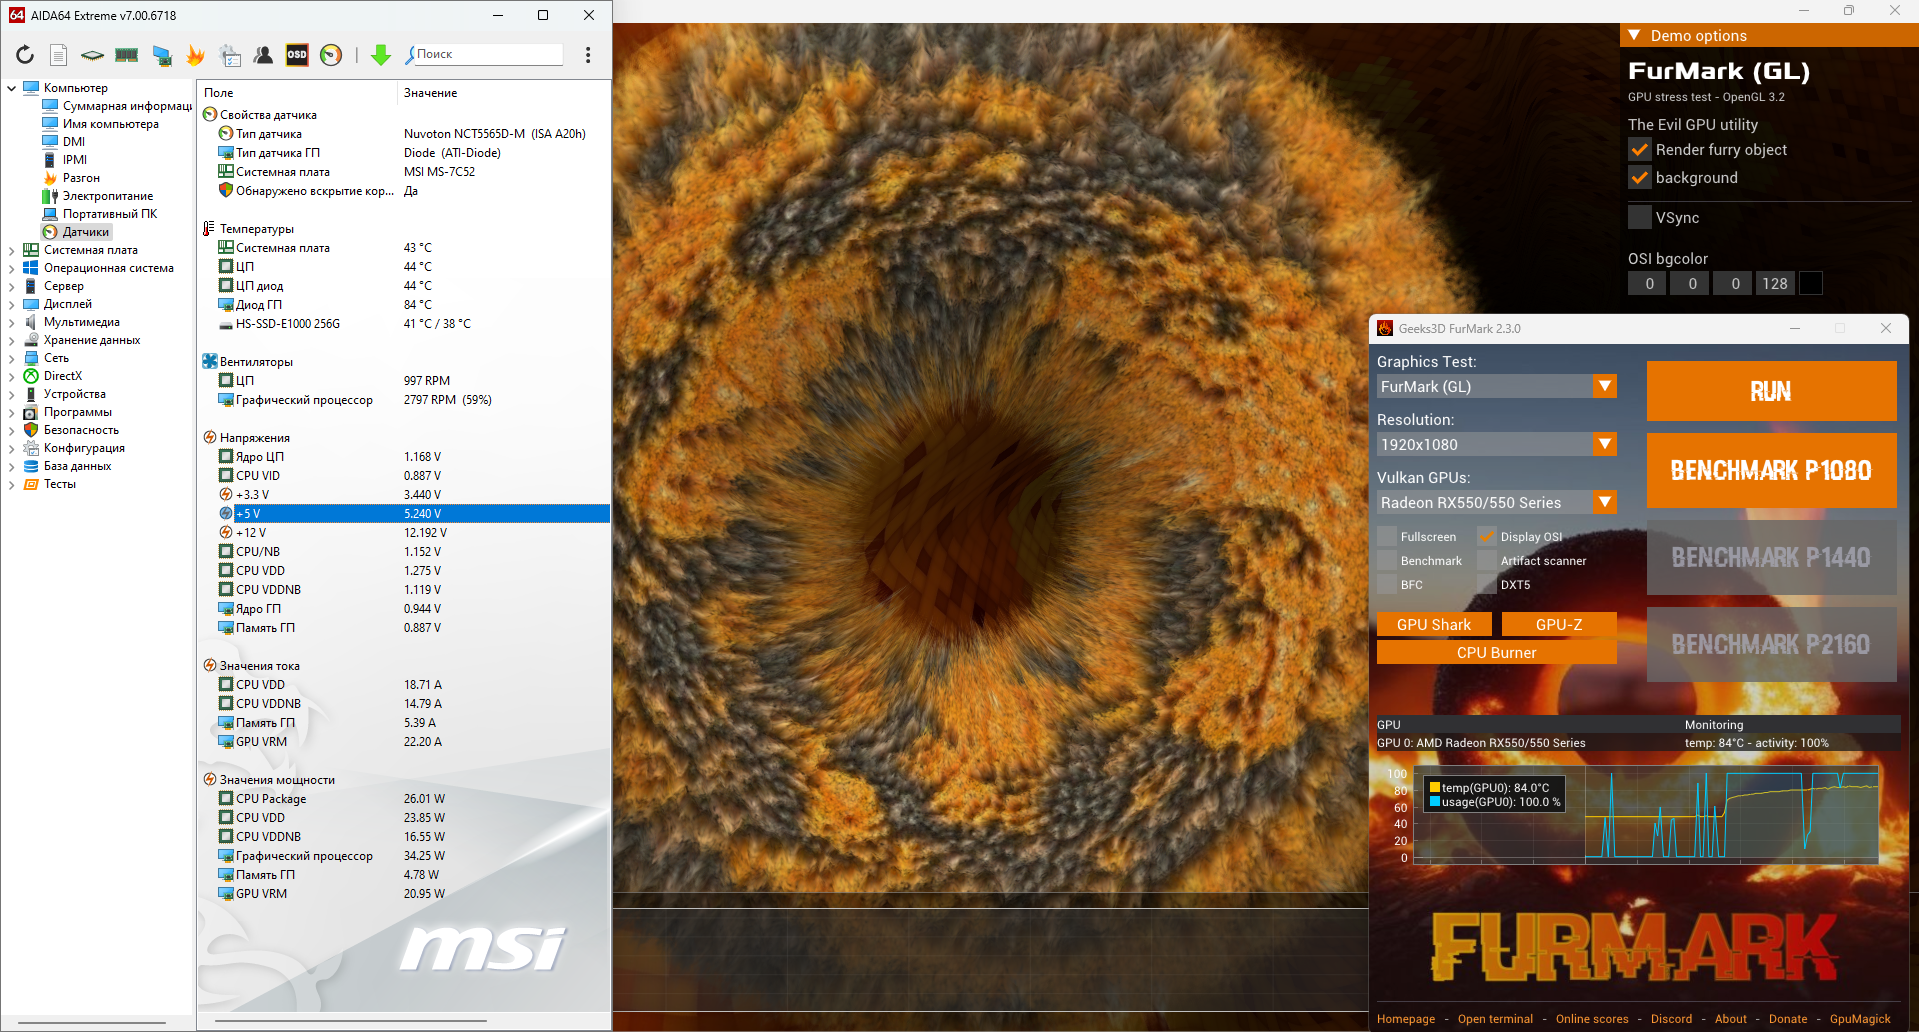
Task: Collapse the Demo options panel triangle
Action: tap(1634, 35)
